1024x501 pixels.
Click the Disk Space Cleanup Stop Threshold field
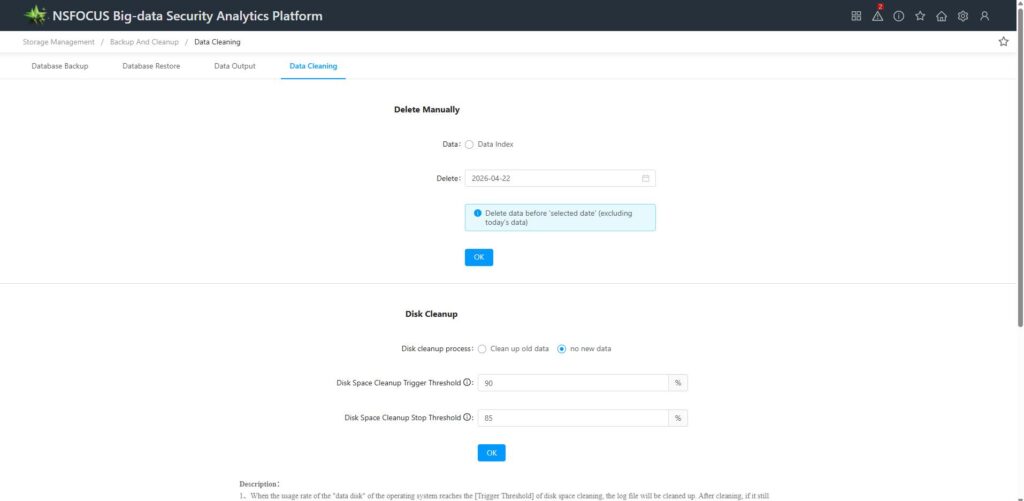click(x=573, y=418)
